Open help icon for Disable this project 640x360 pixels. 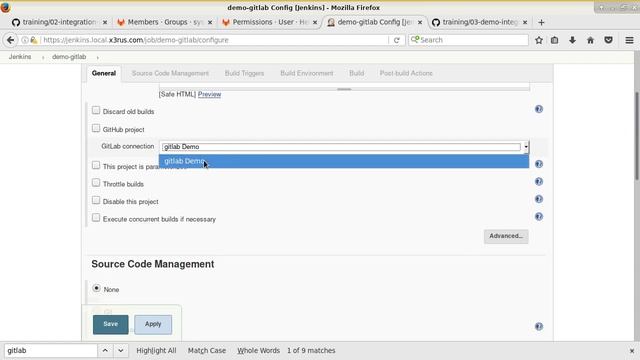click(x=539, y=199)
